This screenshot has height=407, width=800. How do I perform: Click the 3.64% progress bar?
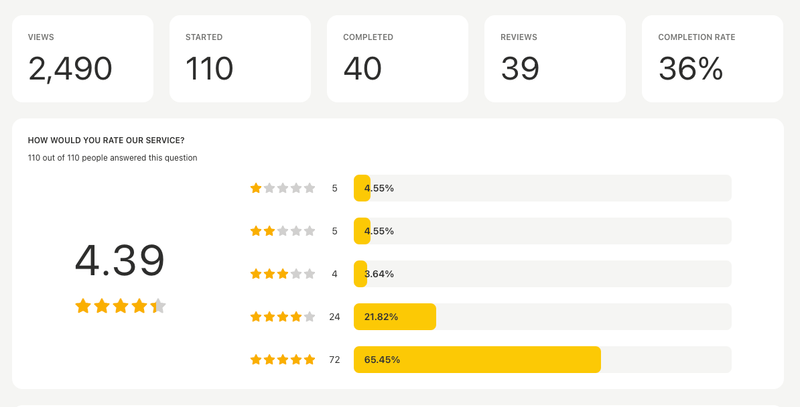click(542, 274)
